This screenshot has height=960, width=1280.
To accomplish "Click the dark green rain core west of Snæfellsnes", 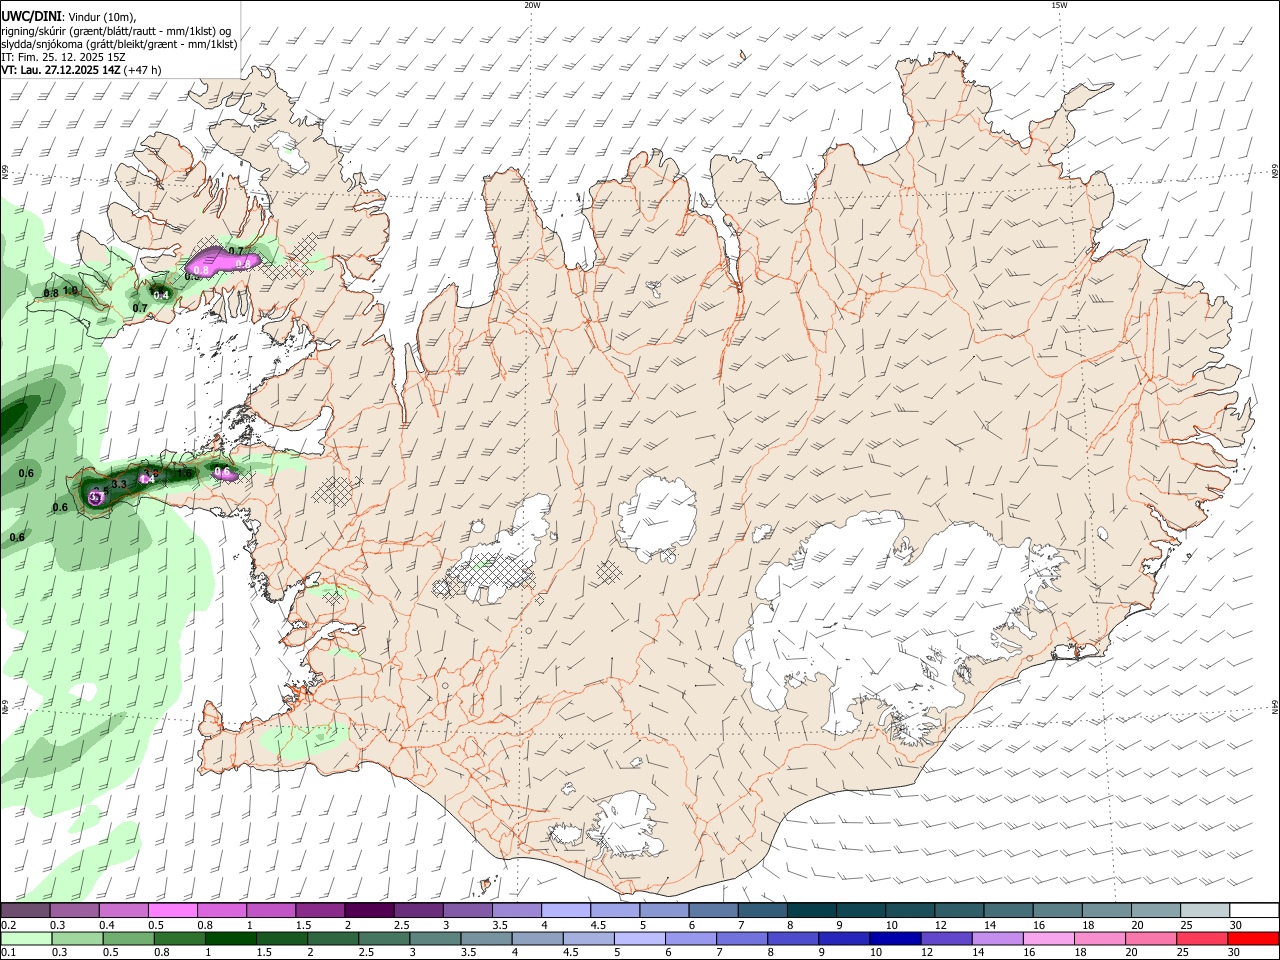I will click(17, 415).
